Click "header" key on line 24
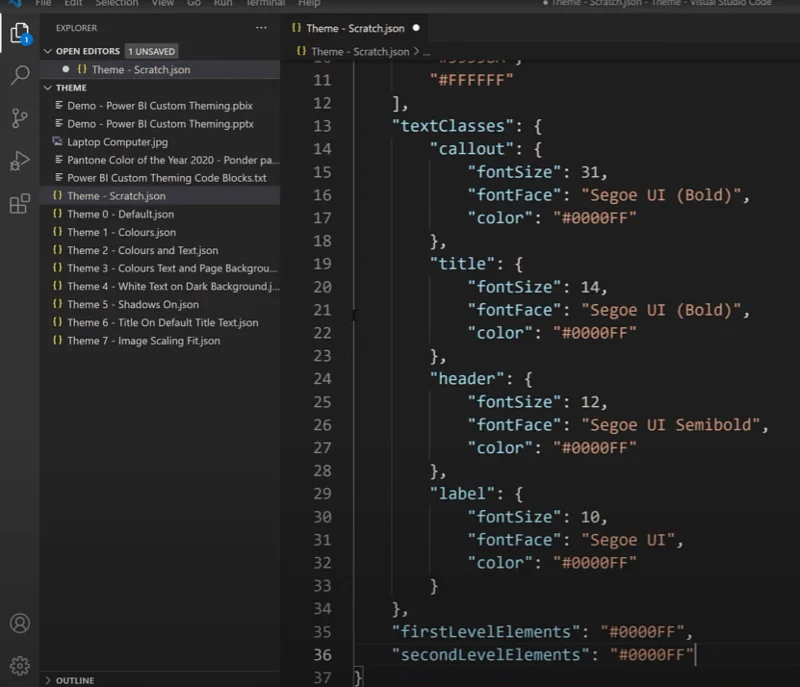Screen dimensions: 800x687 tap(467, 379)
